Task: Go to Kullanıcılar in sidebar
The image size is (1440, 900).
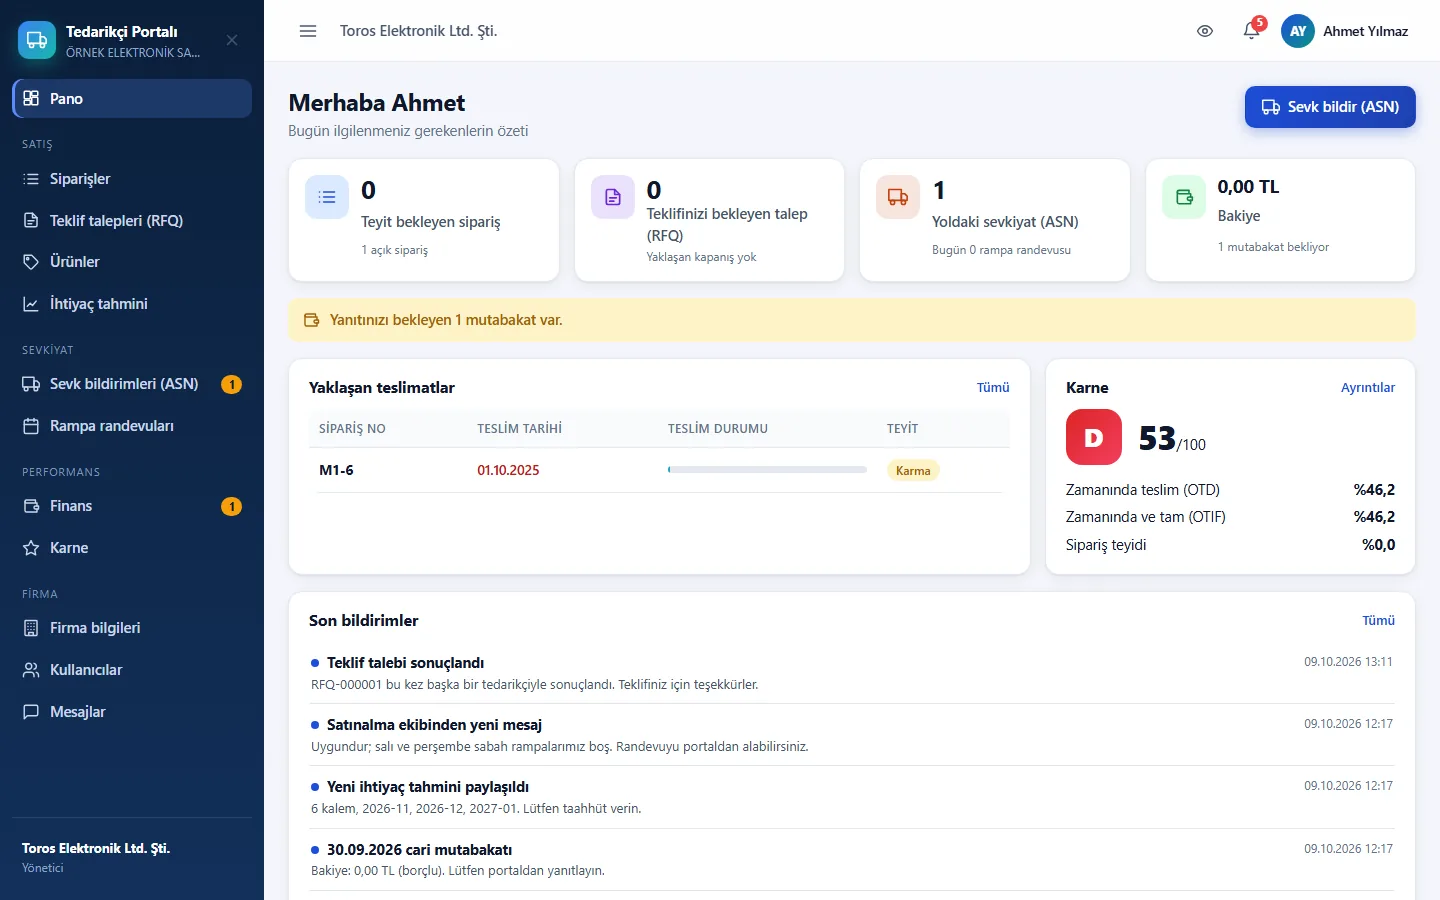Action: tap(132, 670)
